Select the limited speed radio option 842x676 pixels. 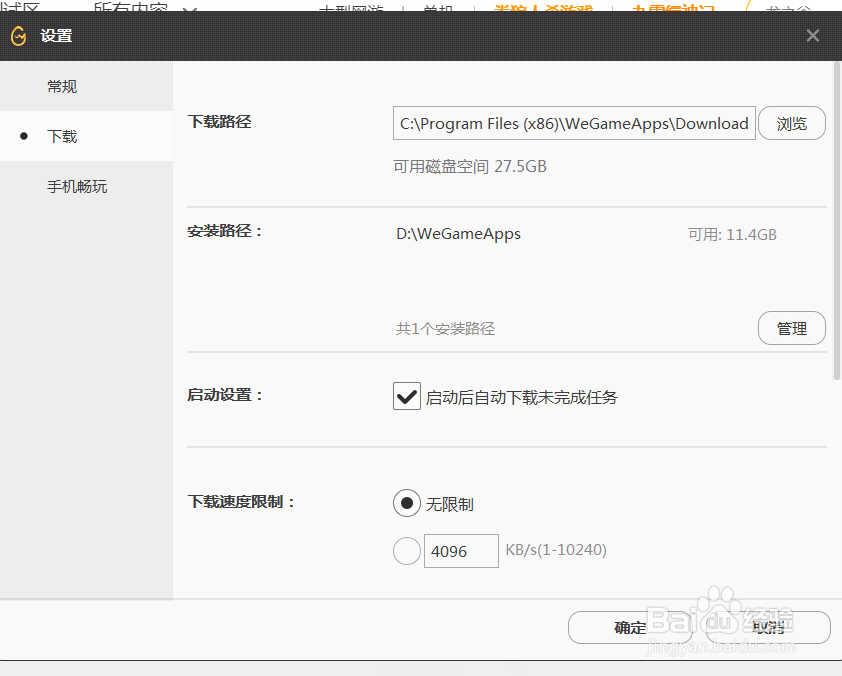407,551
